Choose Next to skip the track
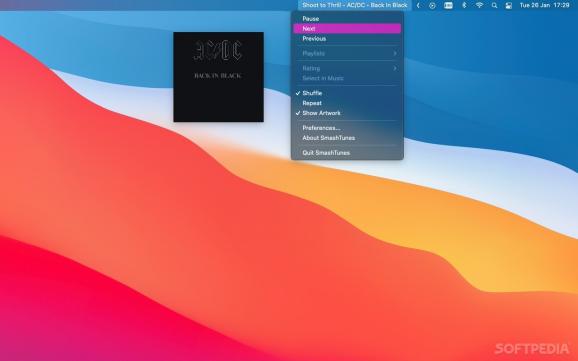Image resolution: width=578 pixels, height=361 pixels. pos(347,28)
